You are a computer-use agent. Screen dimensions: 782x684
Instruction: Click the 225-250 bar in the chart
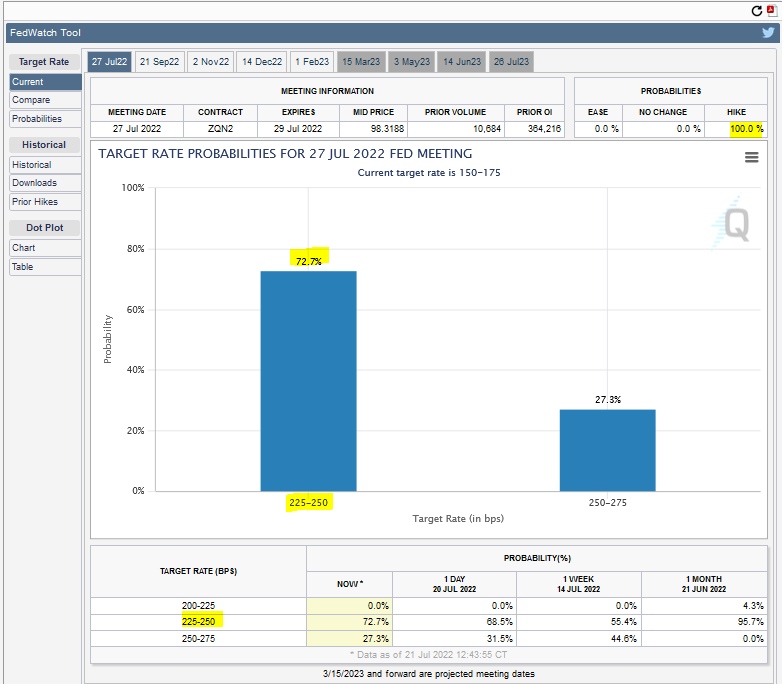(x=308, y=381)
